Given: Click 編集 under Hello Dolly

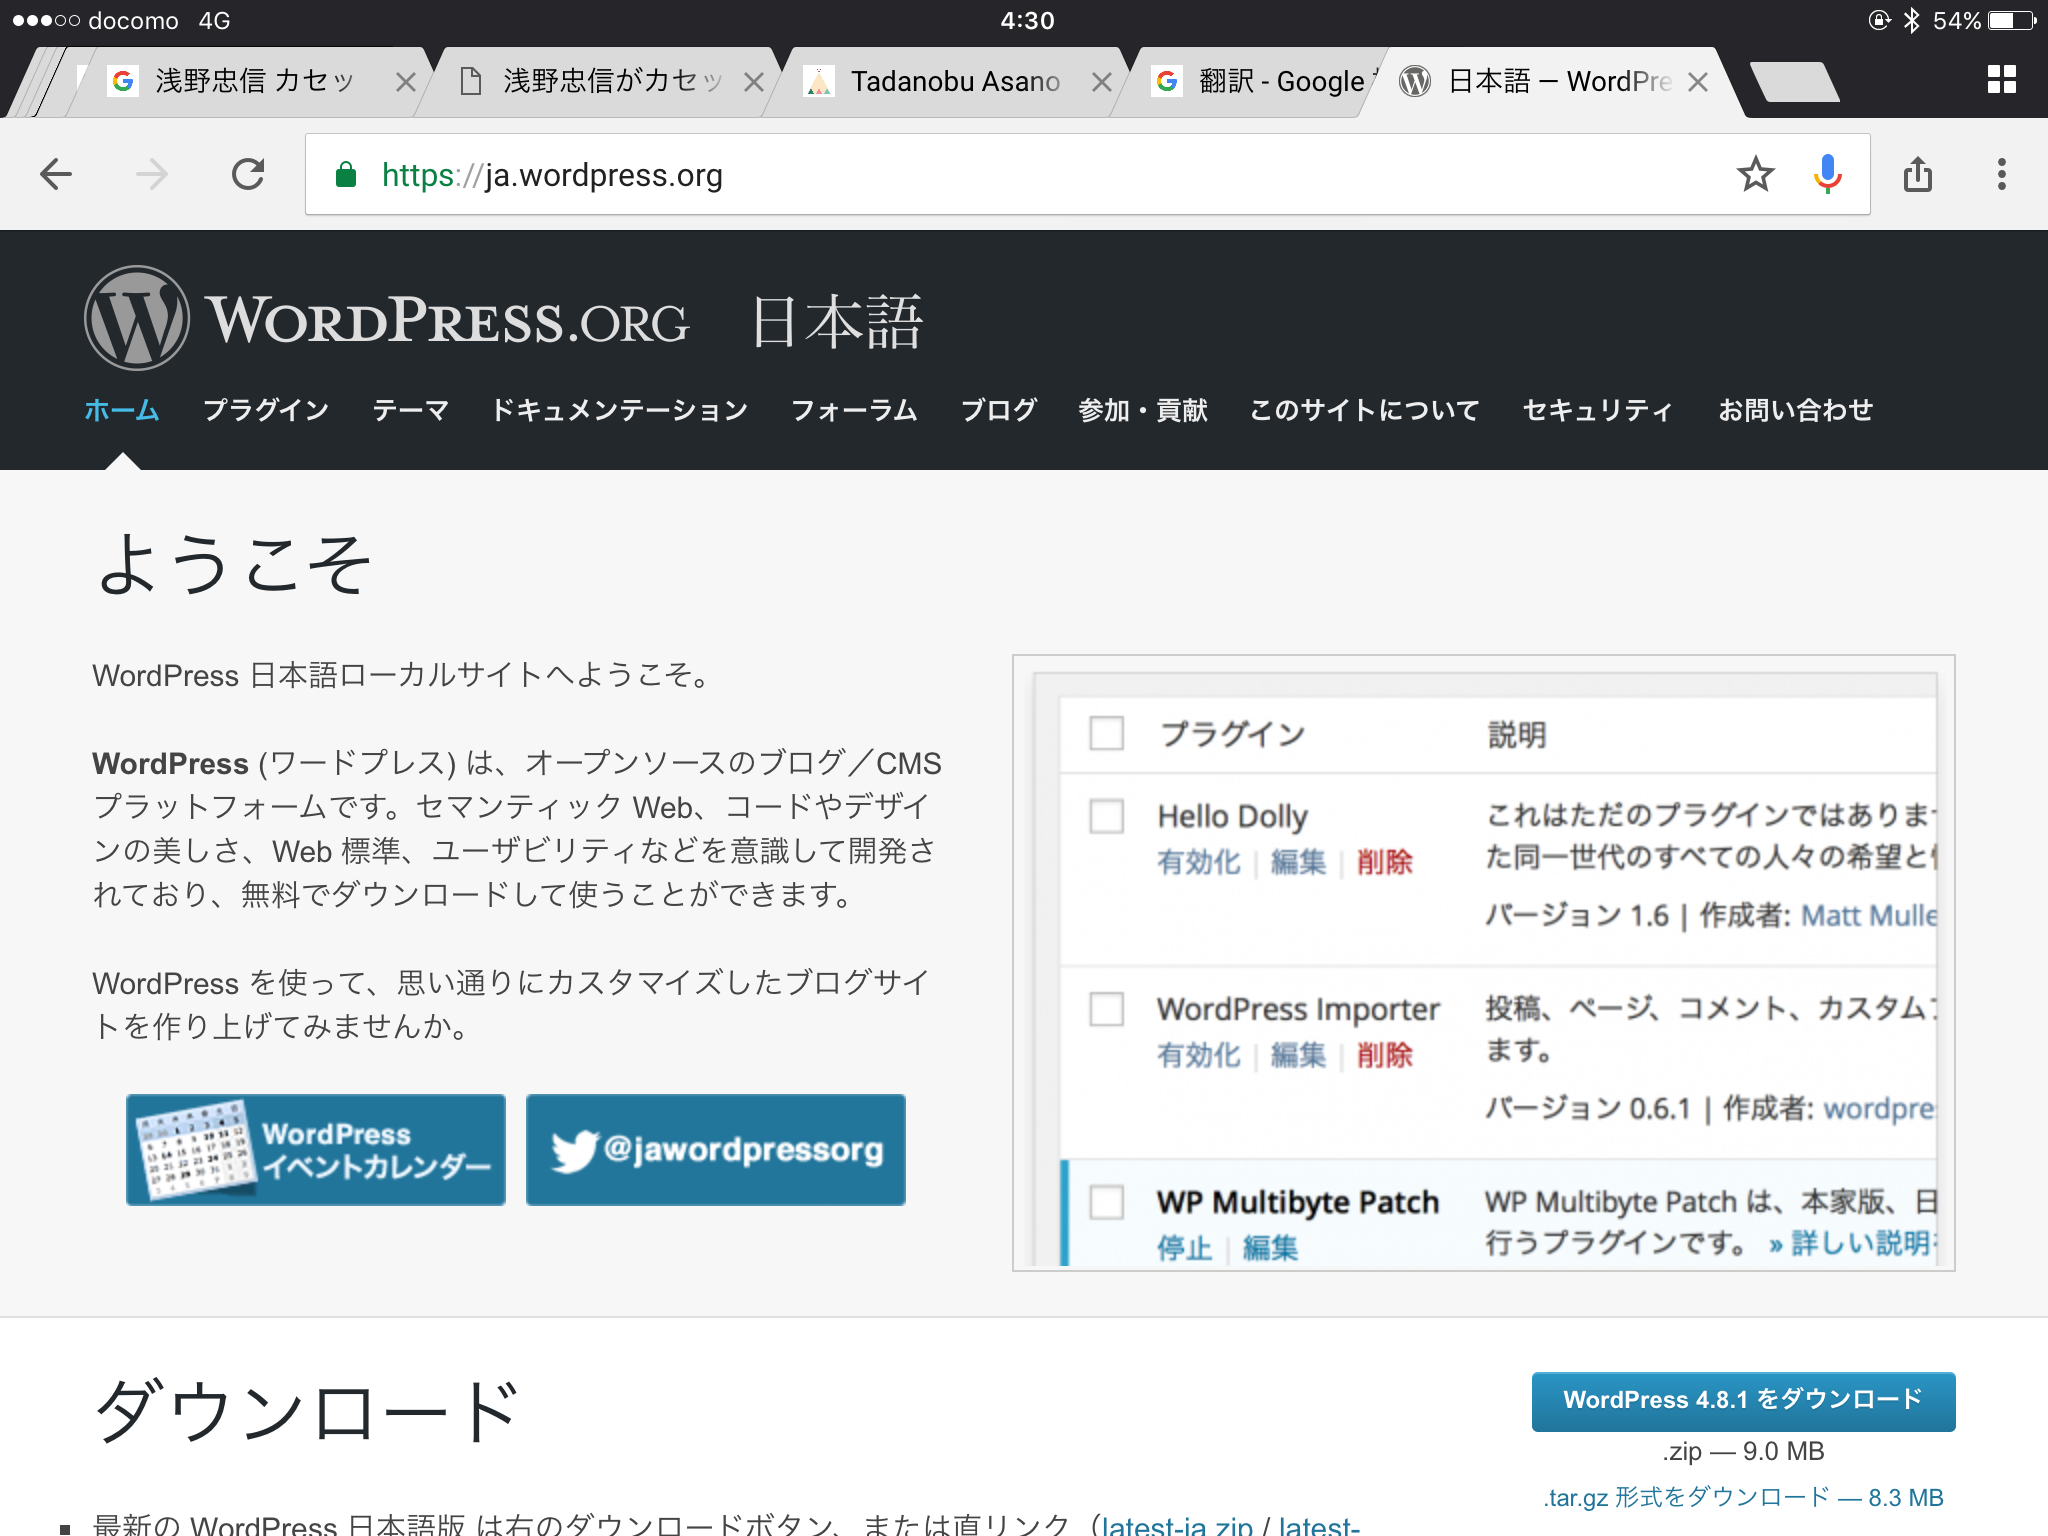Looking at the screenshot, I should pyautogui.click(x=1298, y=862).
